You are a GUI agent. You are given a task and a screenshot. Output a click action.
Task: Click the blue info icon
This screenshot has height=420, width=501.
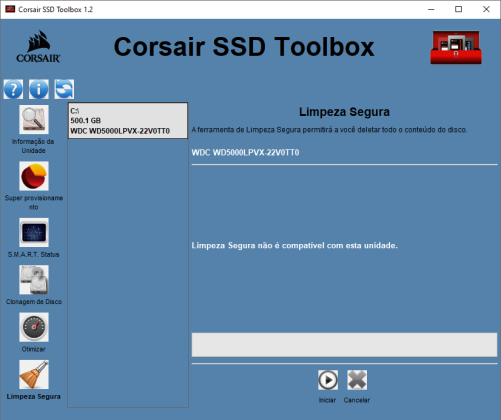[x=39, y=89]
